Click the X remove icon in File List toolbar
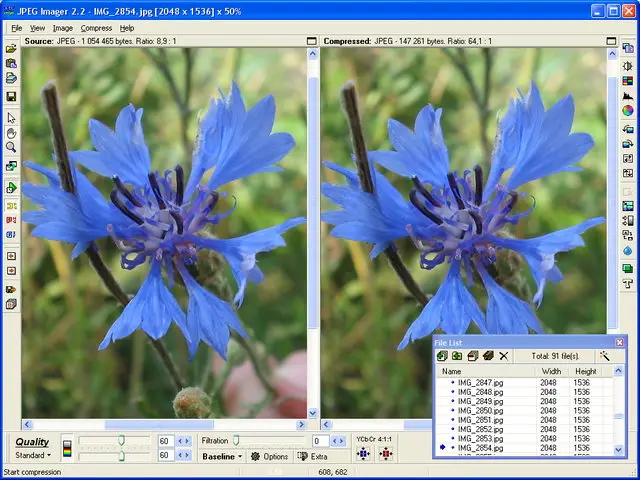Screen dimensions: 640x480 (504, 356)
